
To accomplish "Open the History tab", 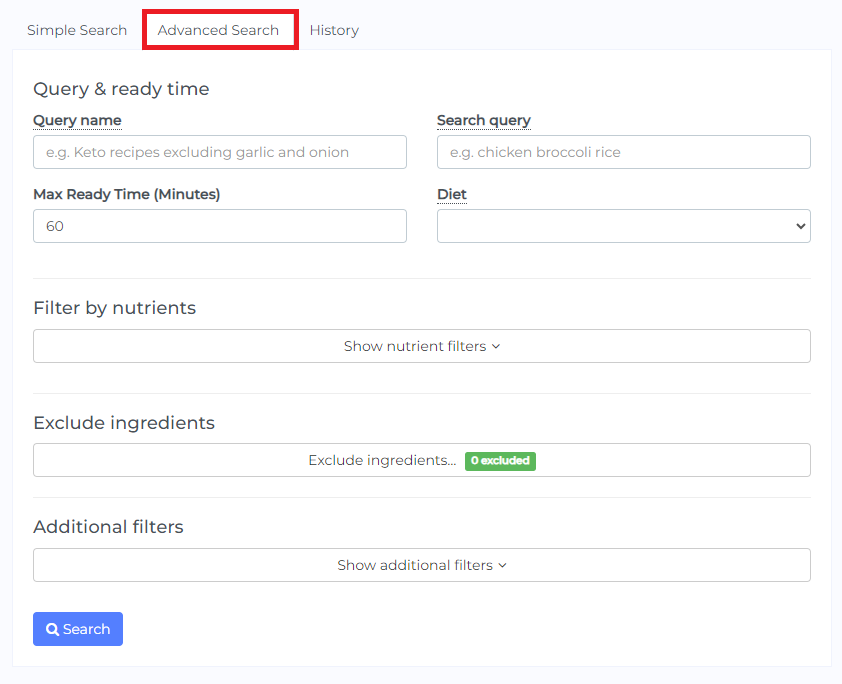I will click(x=334, y=30).
